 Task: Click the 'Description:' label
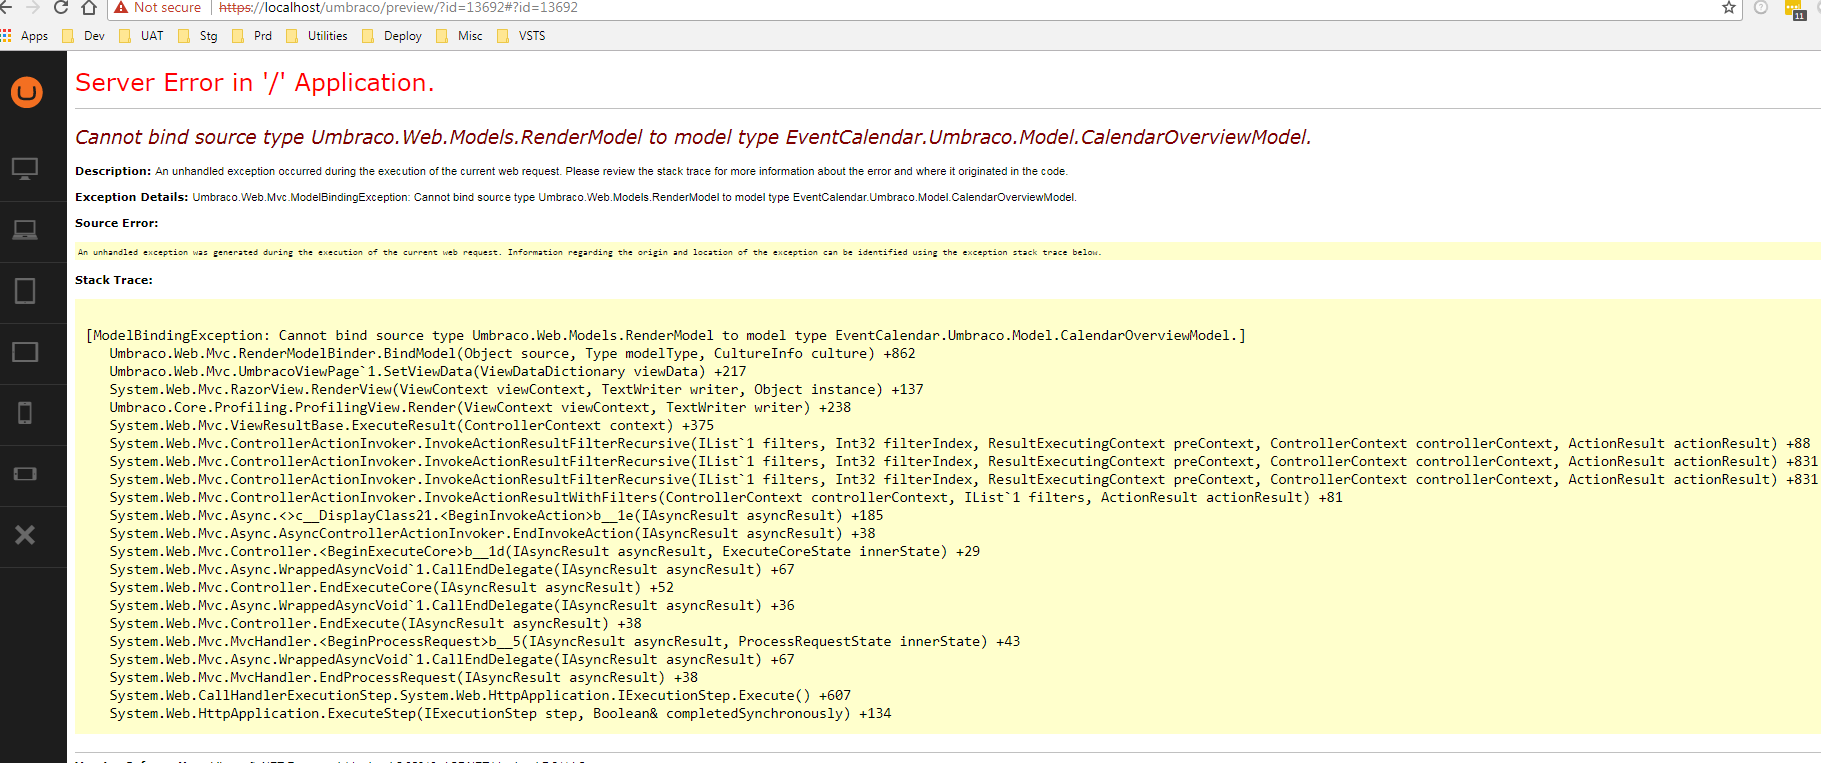[113, 171]
